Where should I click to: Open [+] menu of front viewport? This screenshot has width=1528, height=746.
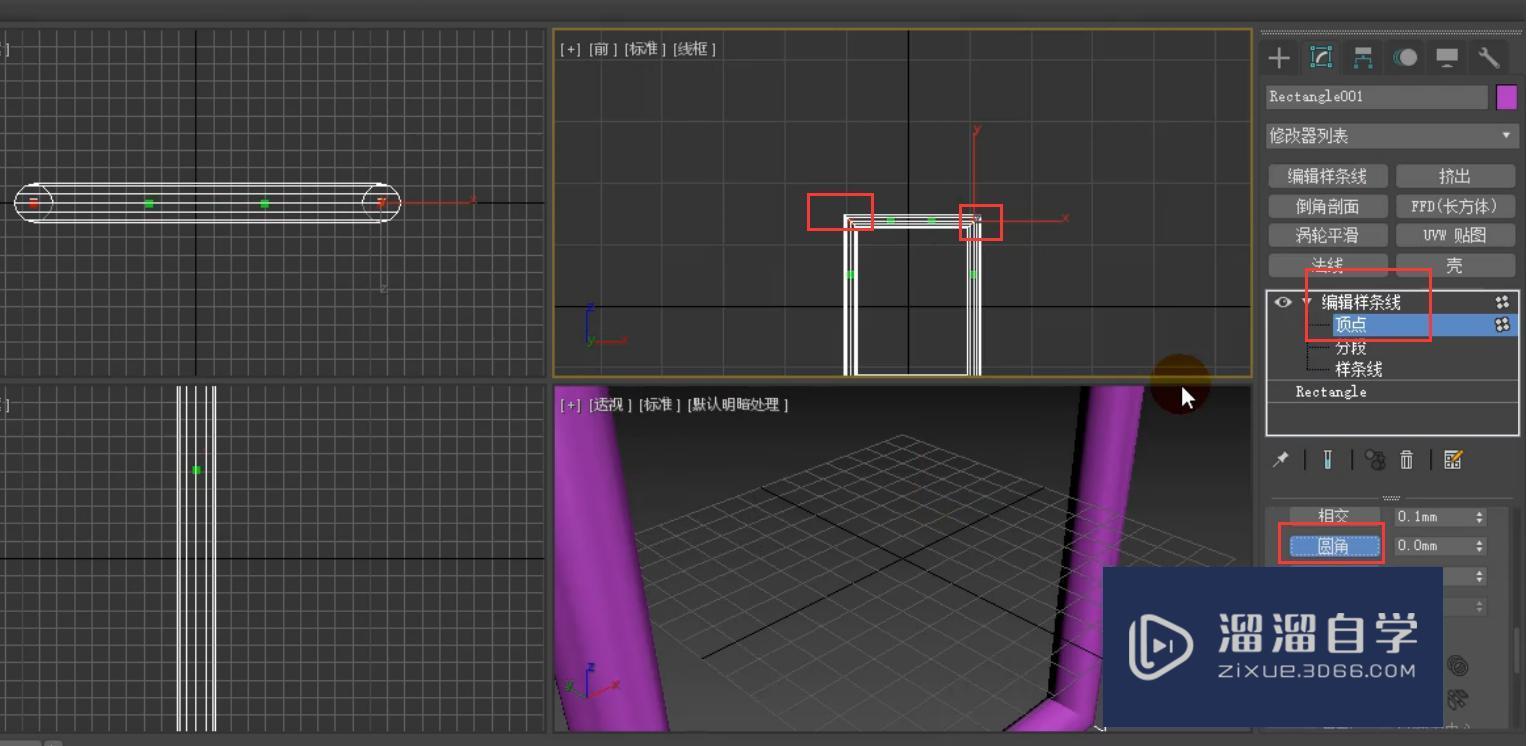[x=570, y=49]
